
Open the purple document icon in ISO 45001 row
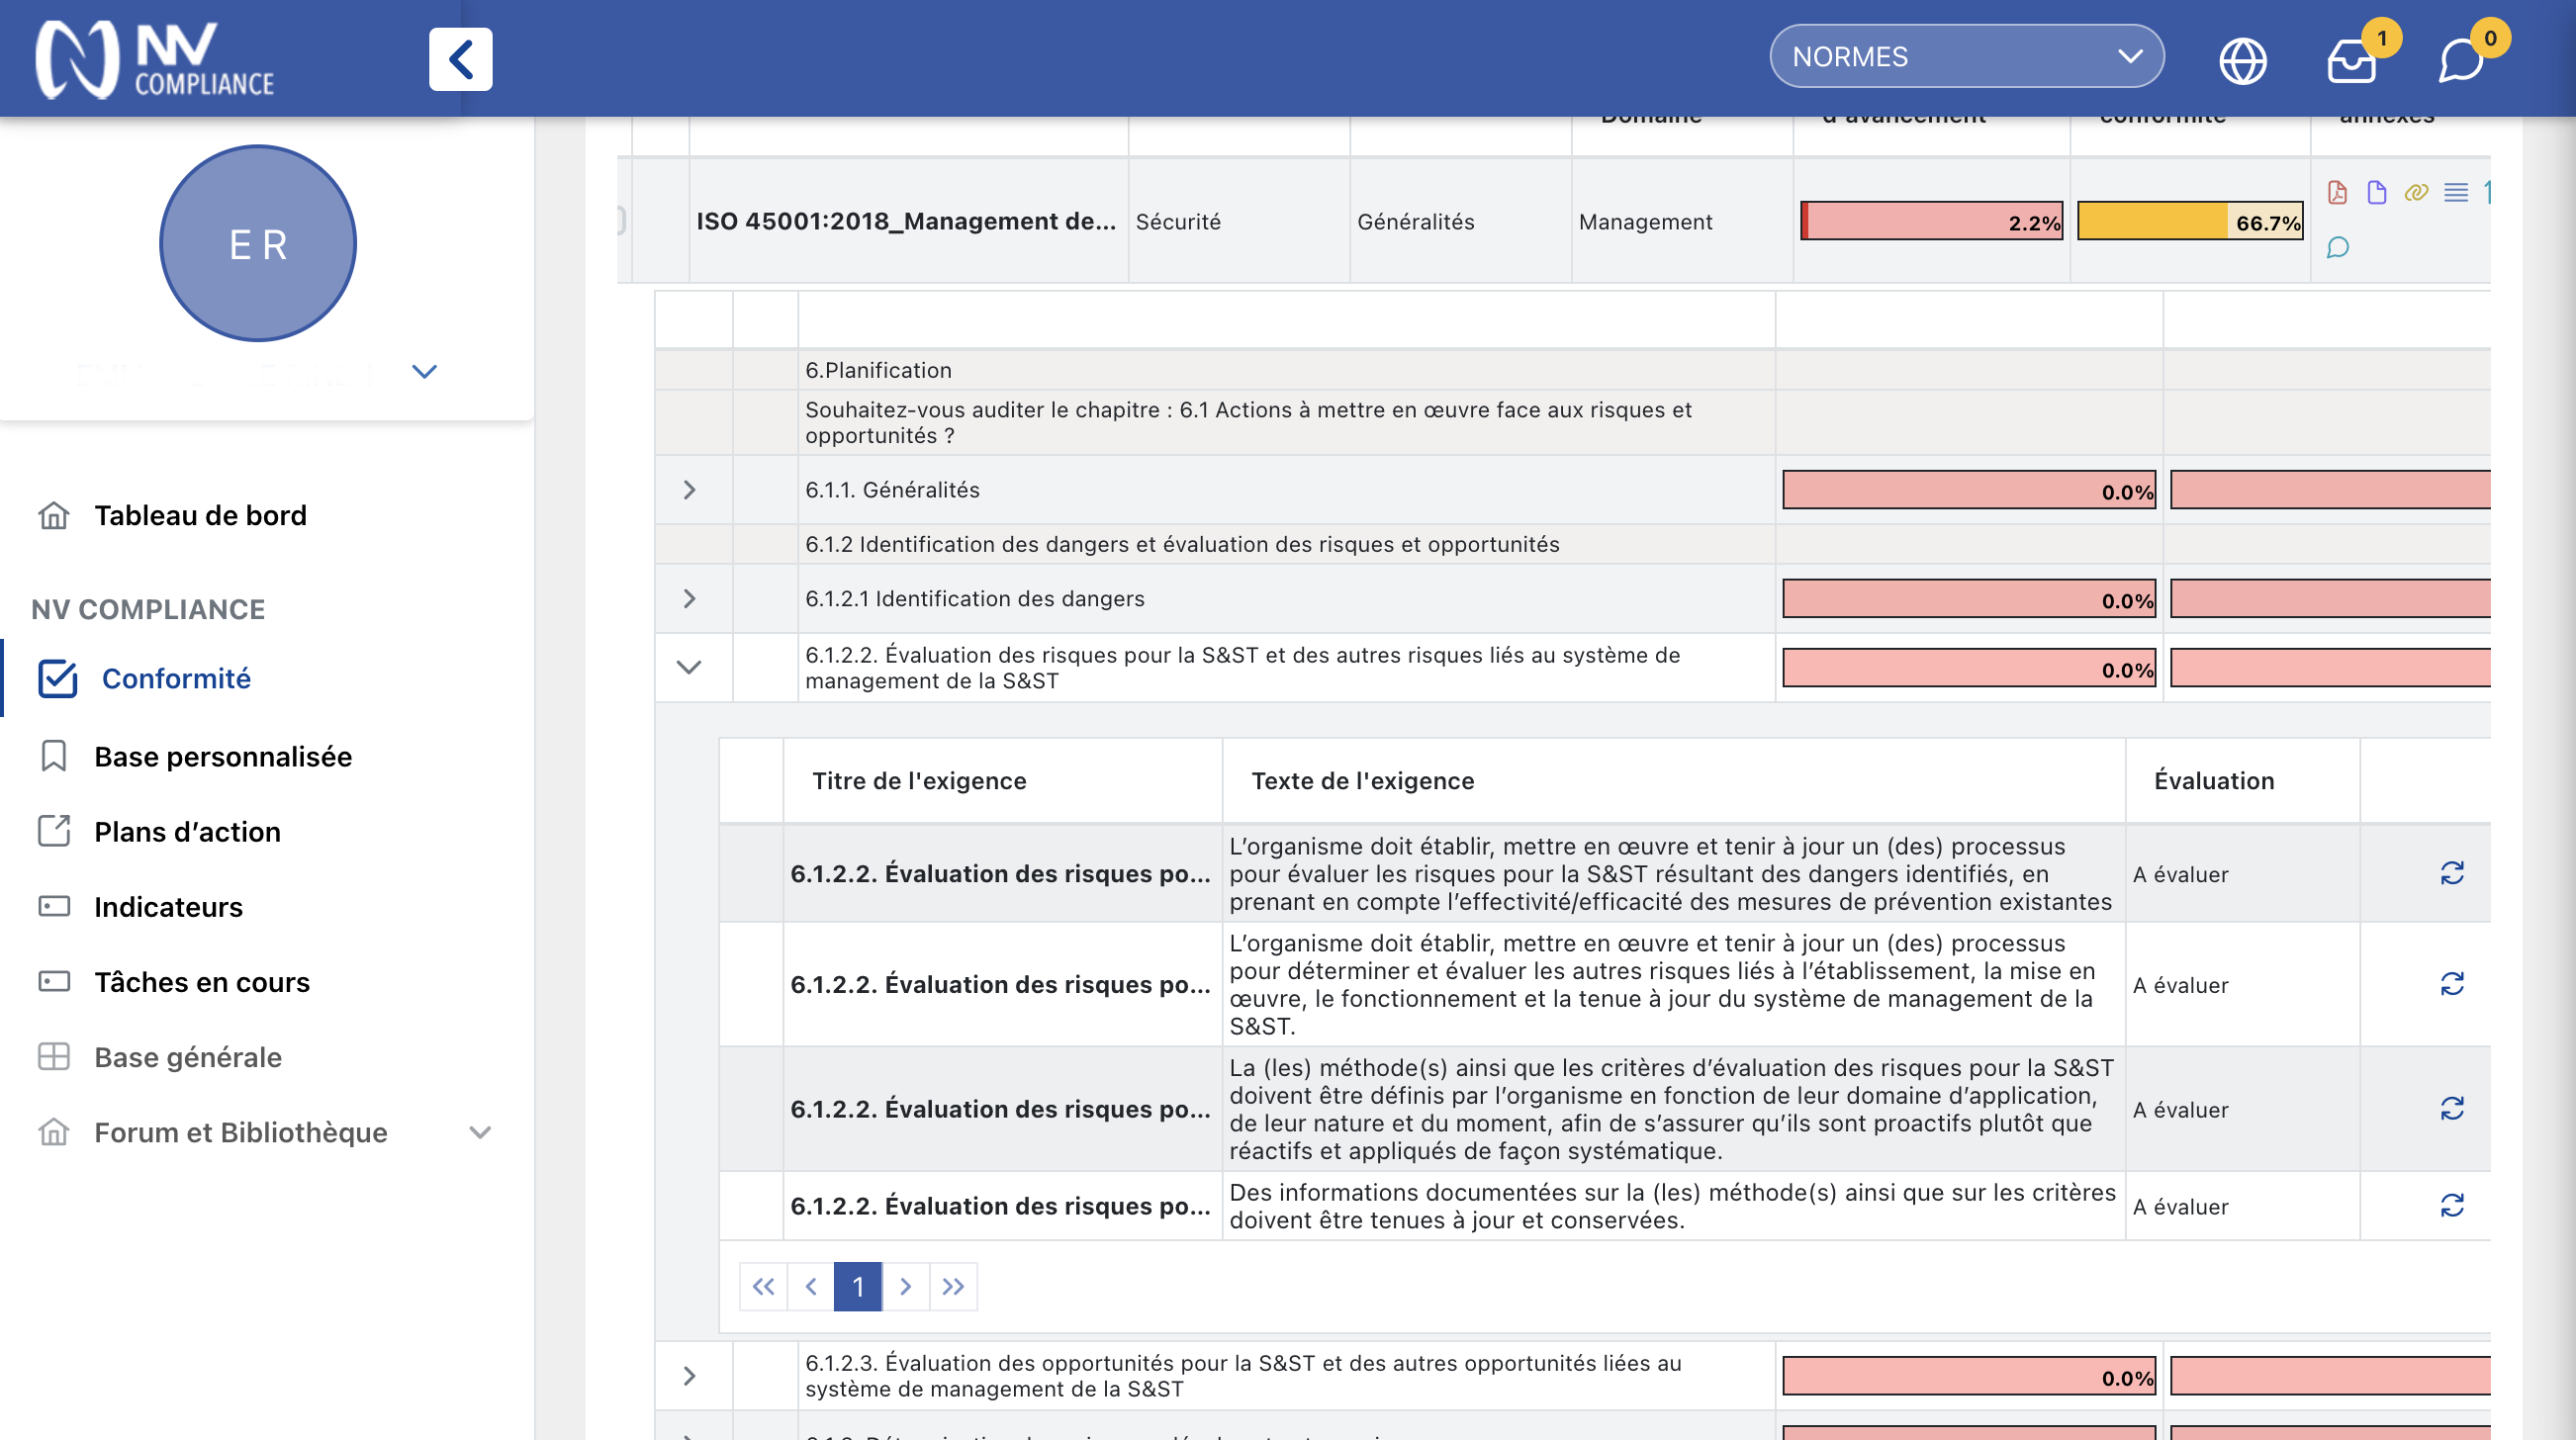click(2377, 192)
